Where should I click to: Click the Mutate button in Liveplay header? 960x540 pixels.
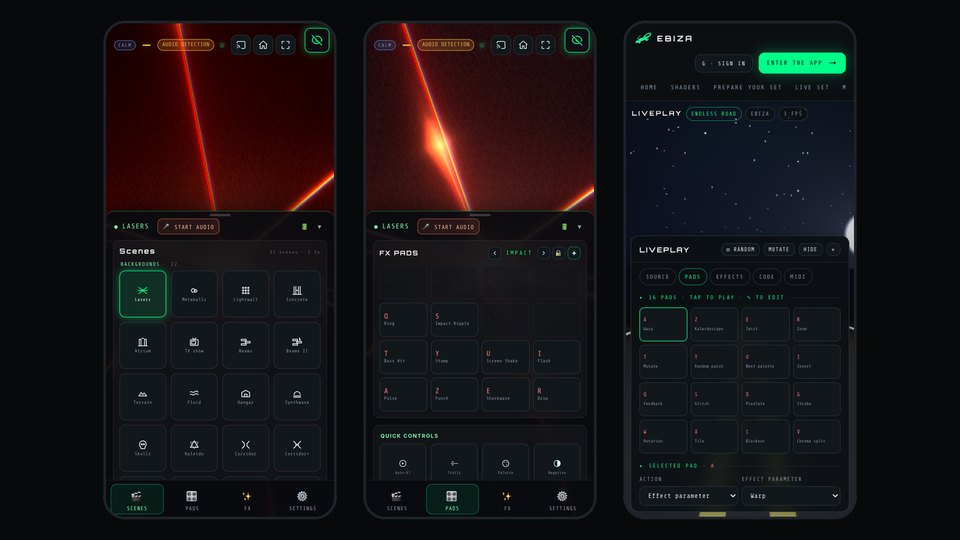click(778, 249)
